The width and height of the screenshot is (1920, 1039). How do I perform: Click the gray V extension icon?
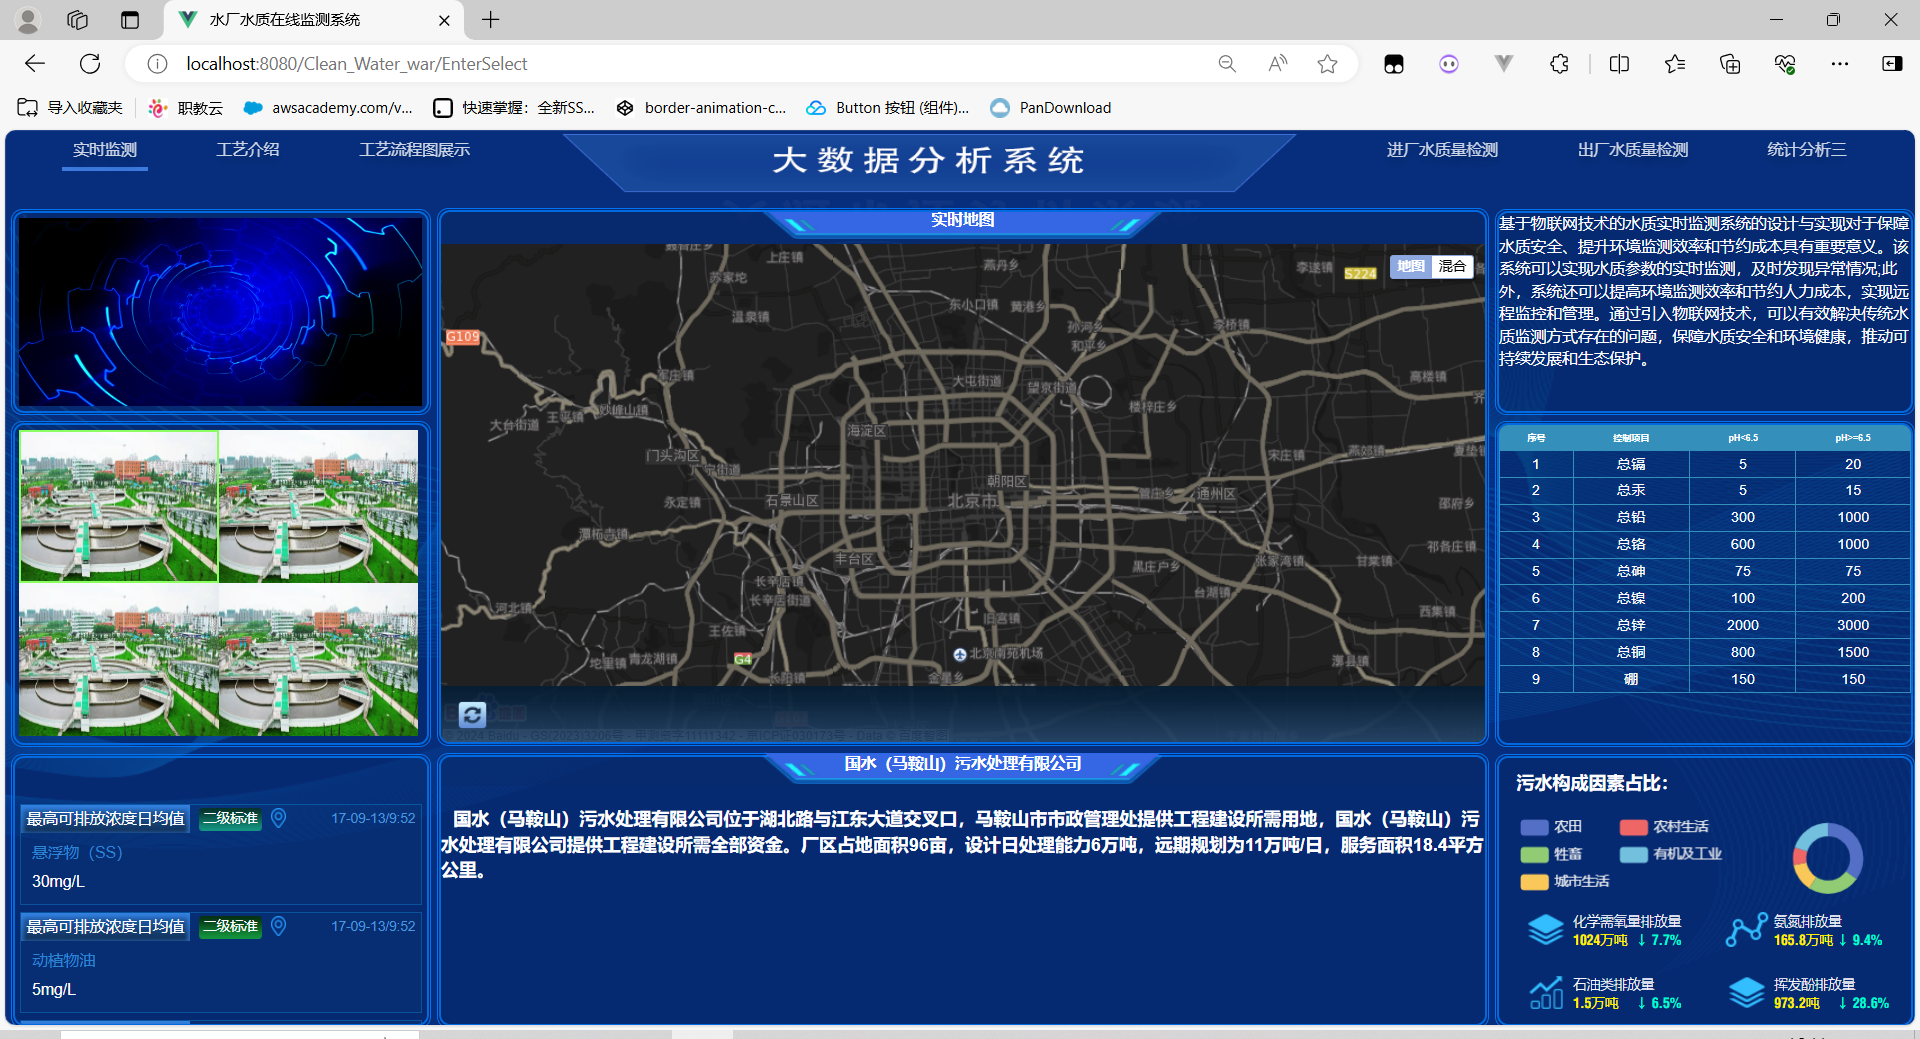tap(1503, 64)
